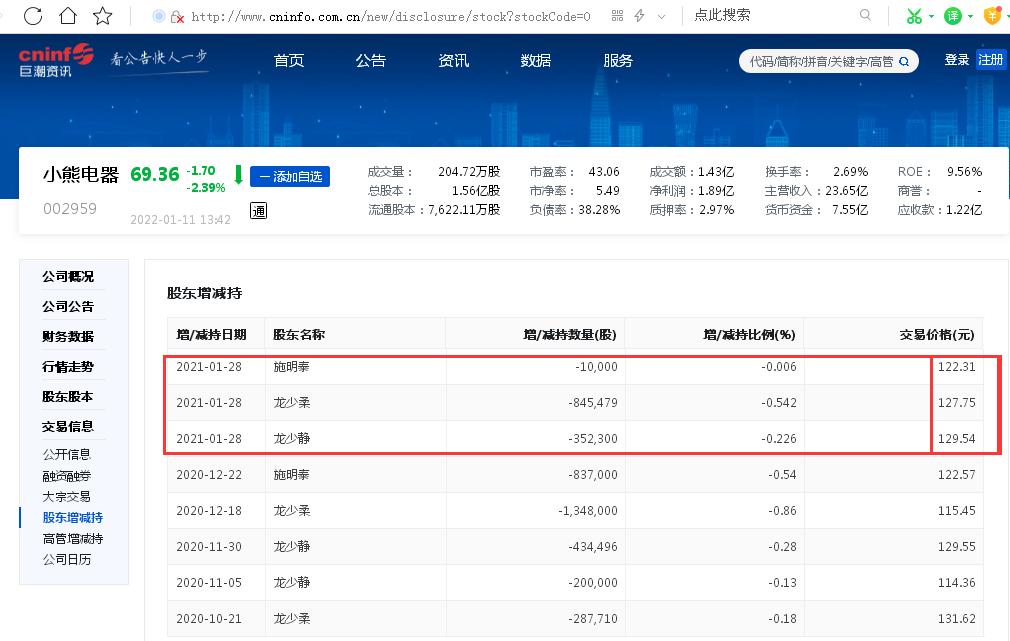Expand the translate extension dropdown arrow

point(972,17)
